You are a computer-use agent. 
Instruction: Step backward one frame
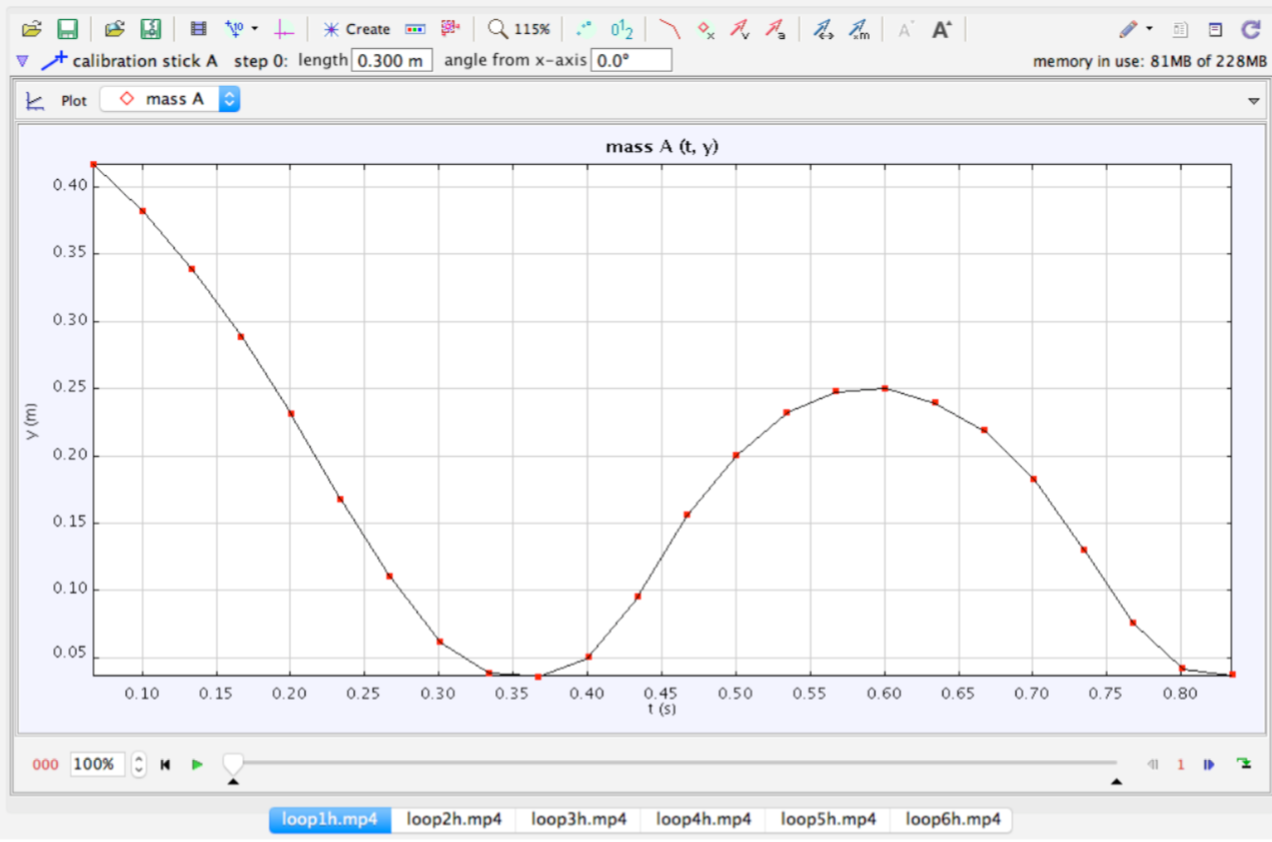coord(1152,765)
